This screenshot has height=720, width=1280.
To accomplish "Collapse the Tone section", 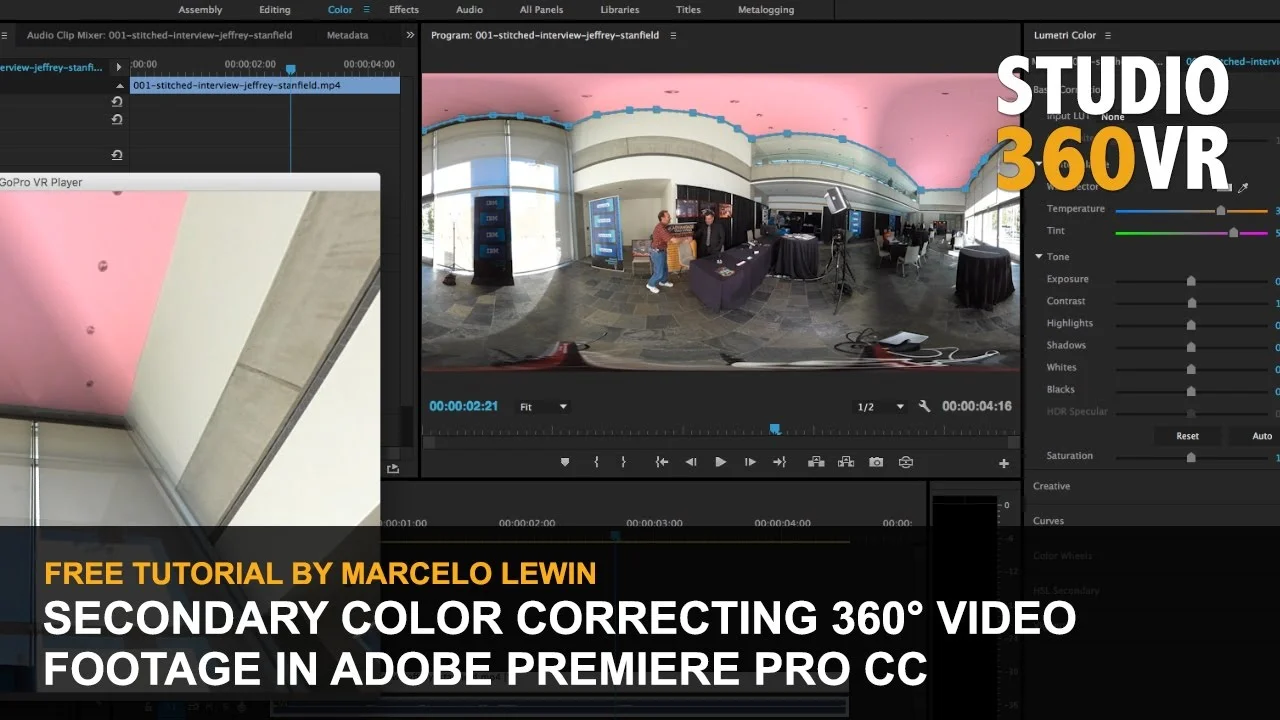I will pyautogui.click(x=1040, y=257).
